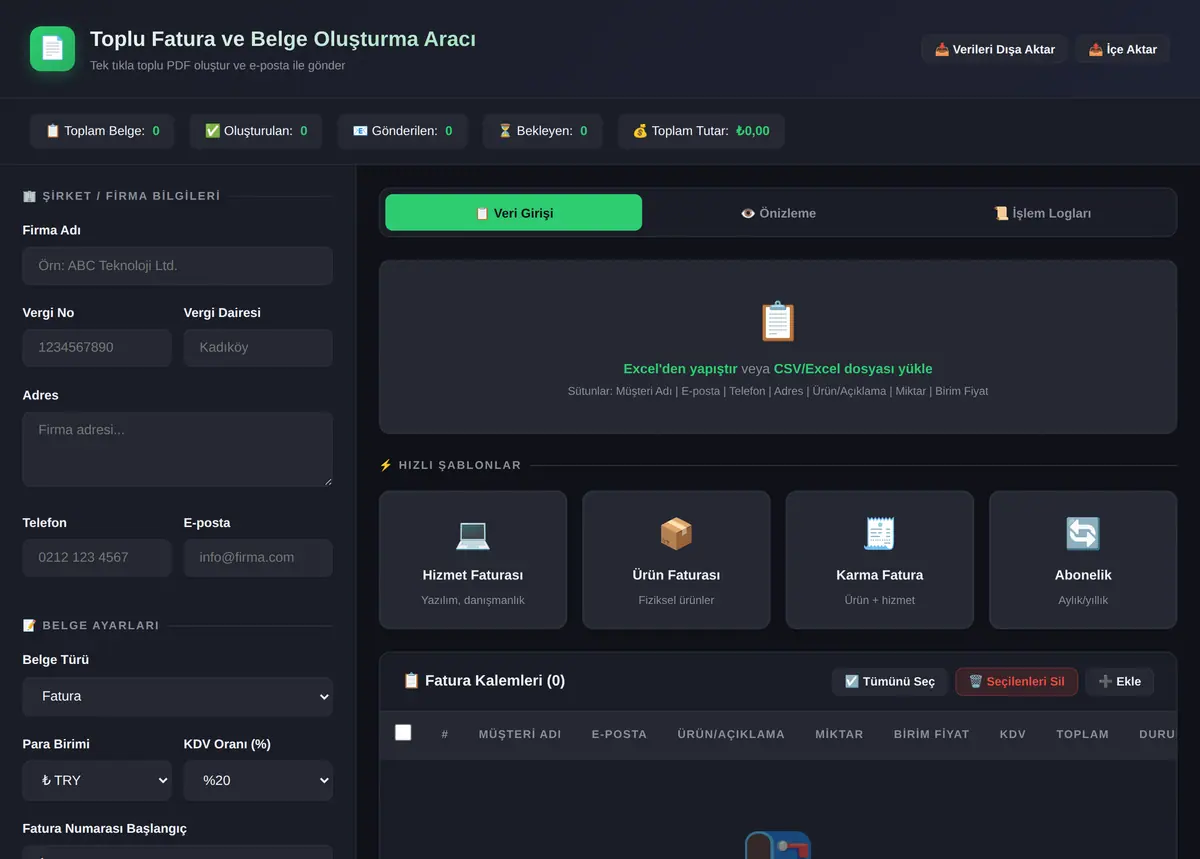Screen dimensions: 1200x859
Task: Open the Belge Türü dropdown
Action: pyautogui.click(x=177, y=696)
